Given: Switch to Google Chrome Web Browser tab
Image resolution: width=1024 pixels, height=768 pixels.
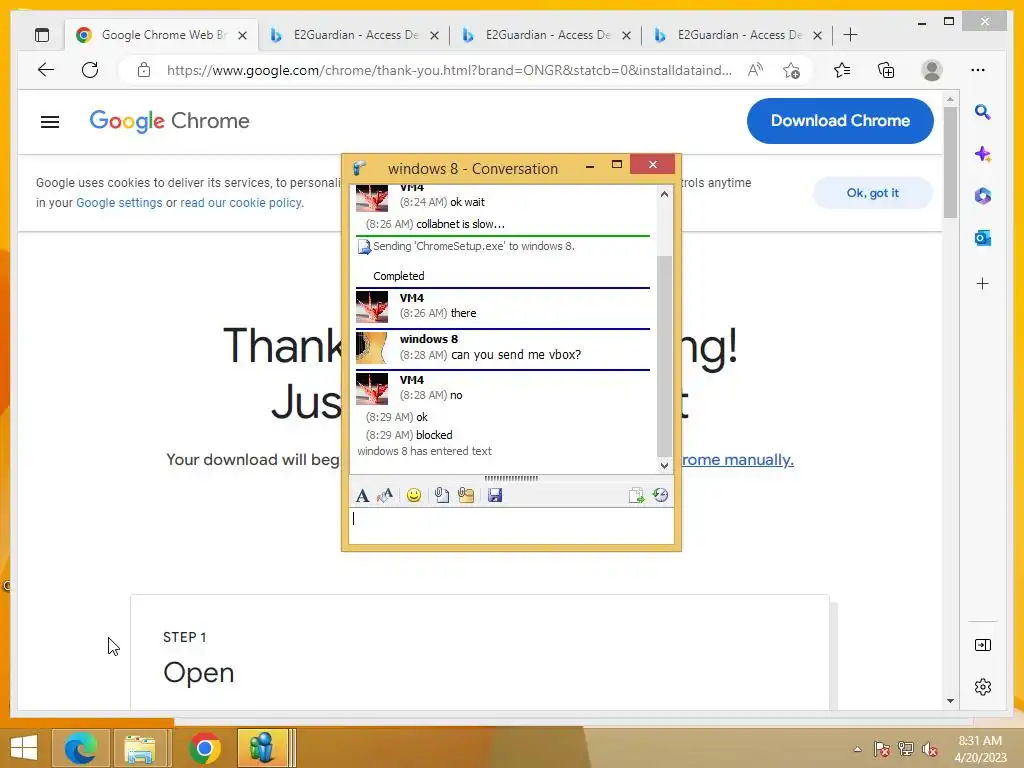Looking at the screenshot, I should (x=162, y=35).
